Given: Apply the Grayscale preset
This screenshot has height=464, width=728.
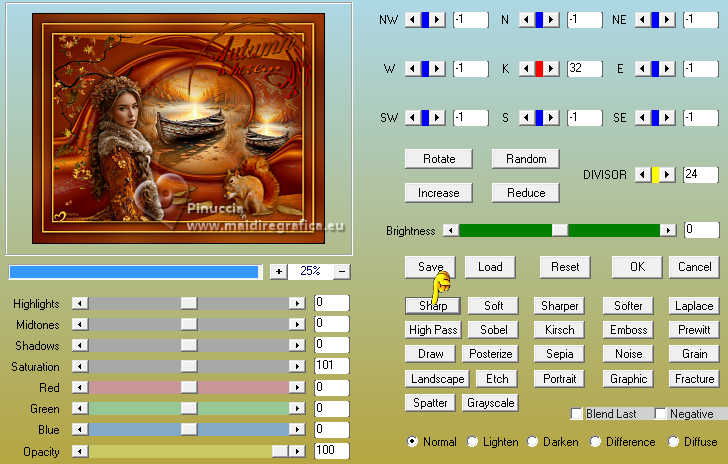Looking at the screenshot, I should coord(490,403).
